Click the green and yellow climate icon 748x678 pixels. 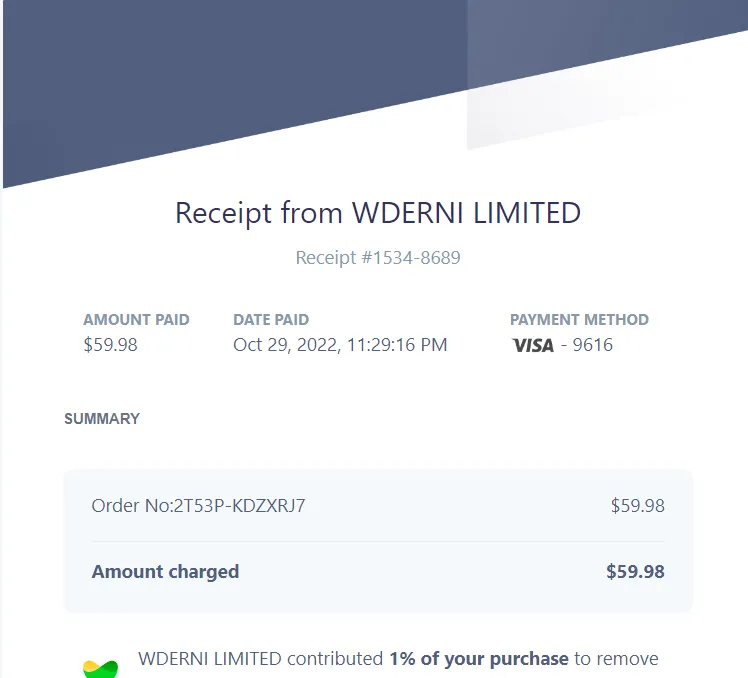100,669
